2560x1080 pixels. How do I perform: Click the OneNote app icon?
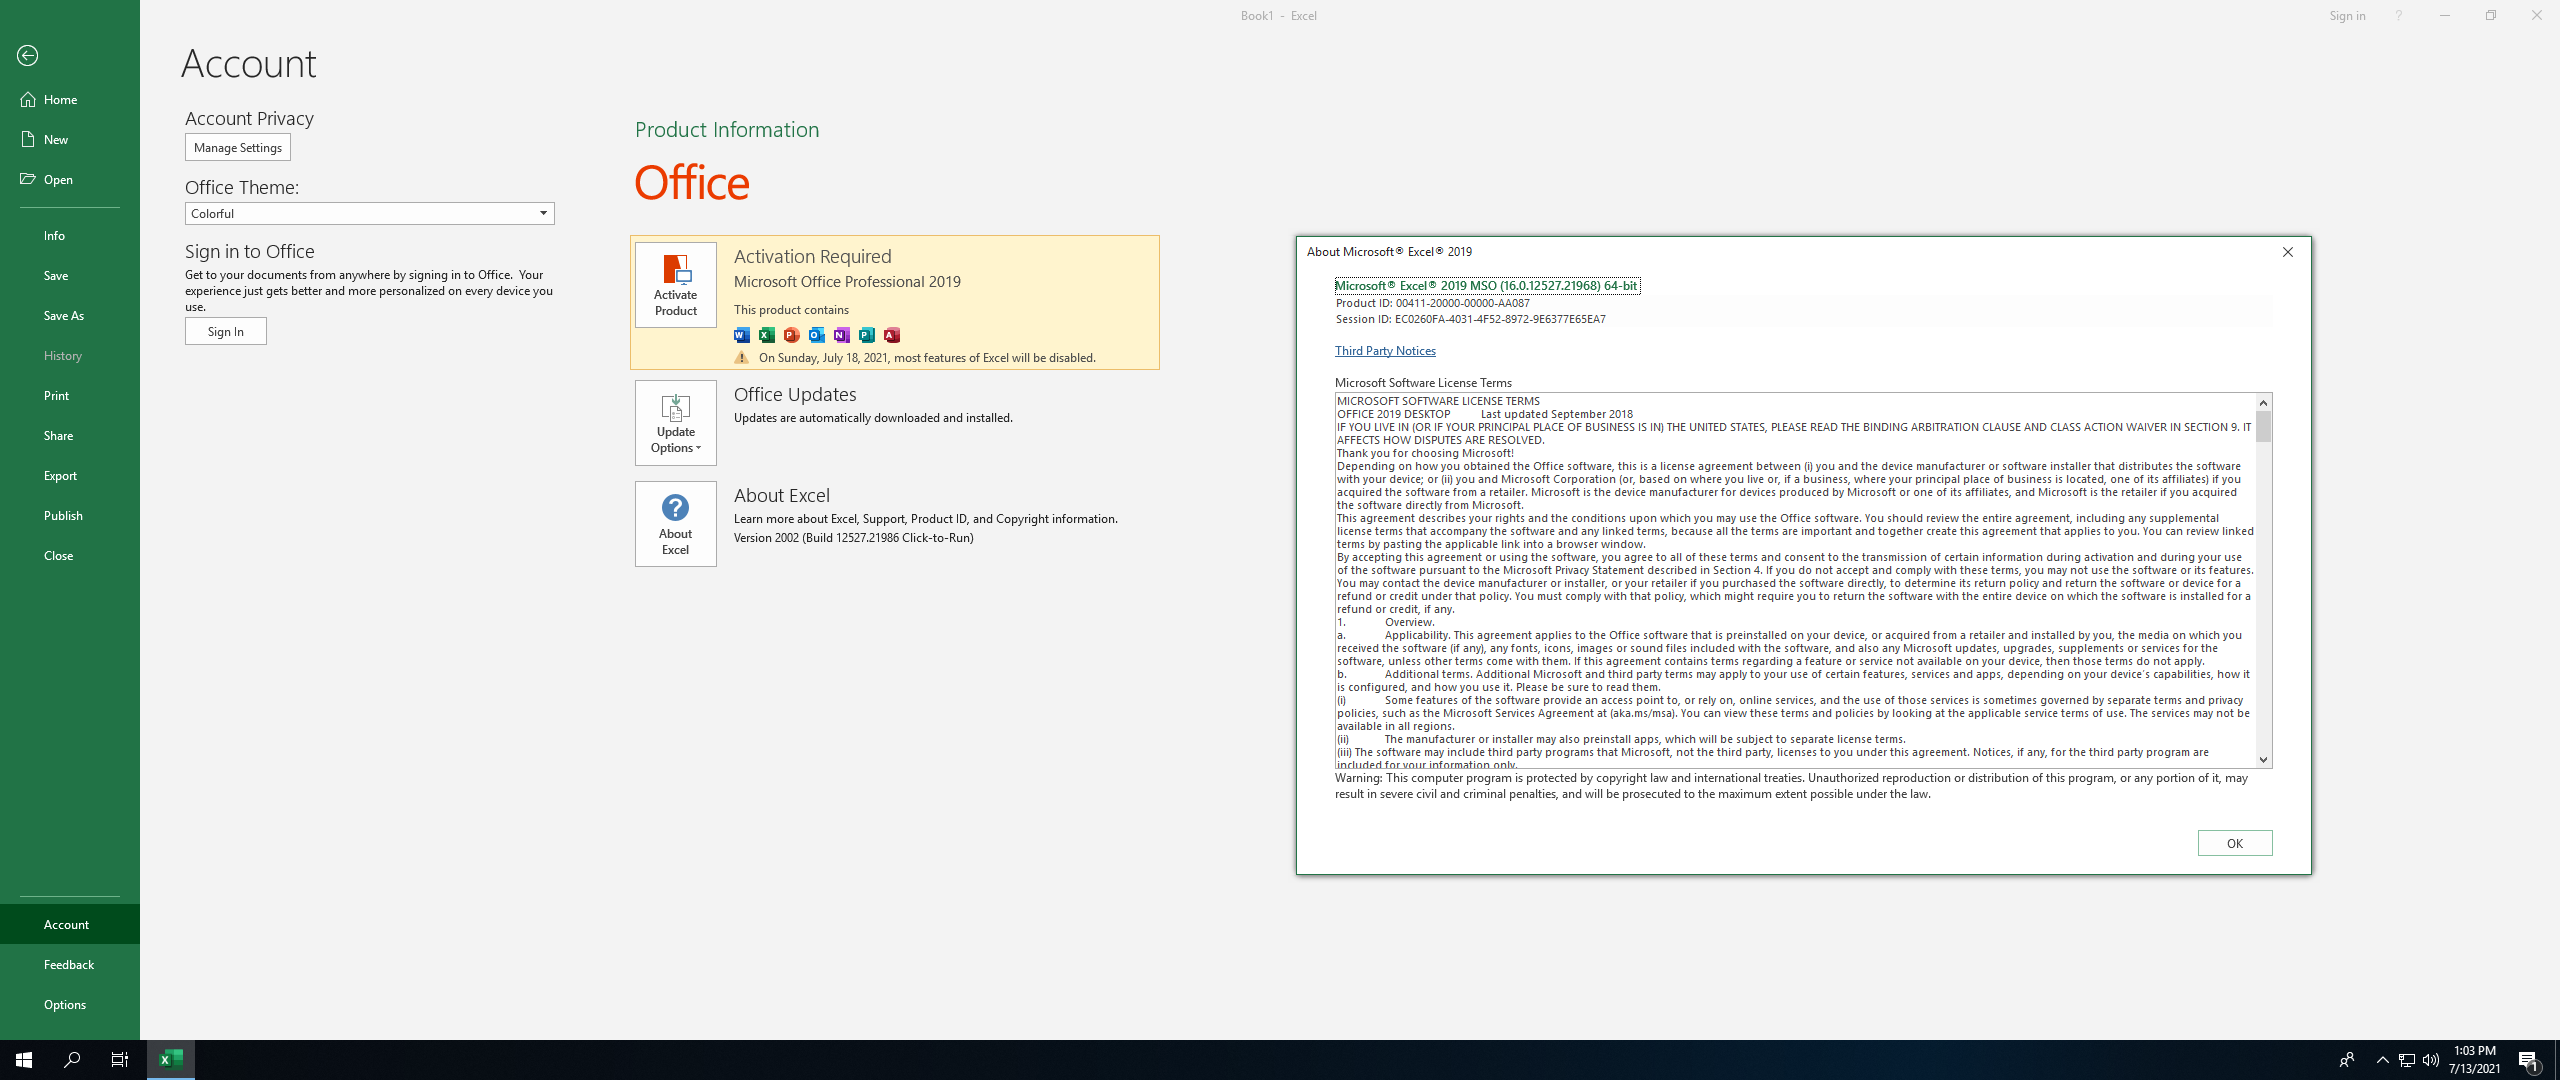(x=842, y=335)
